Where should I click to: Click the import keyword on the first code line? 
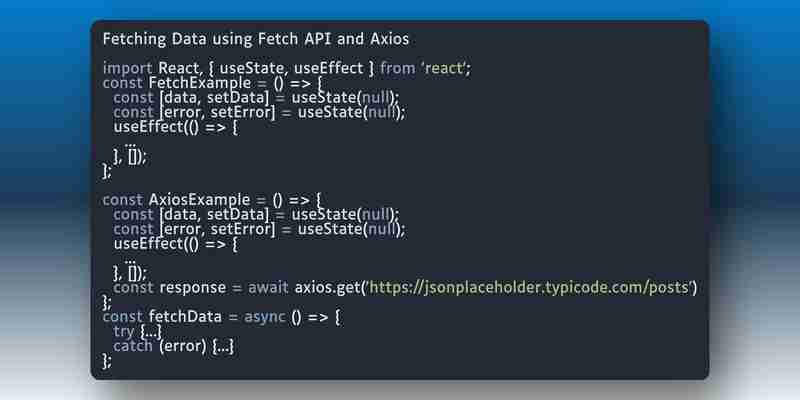128,68
